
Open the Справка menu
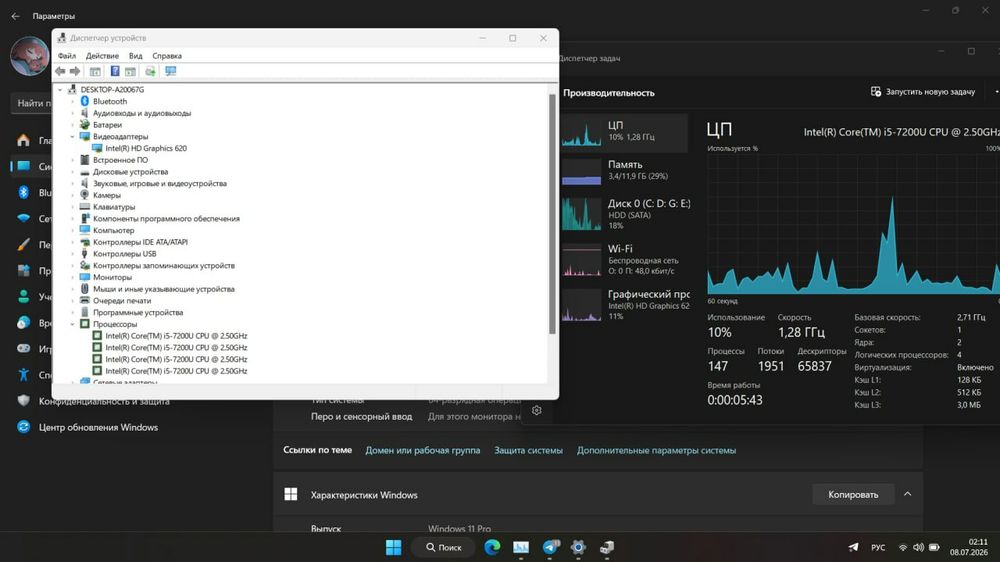coord(167,56)
